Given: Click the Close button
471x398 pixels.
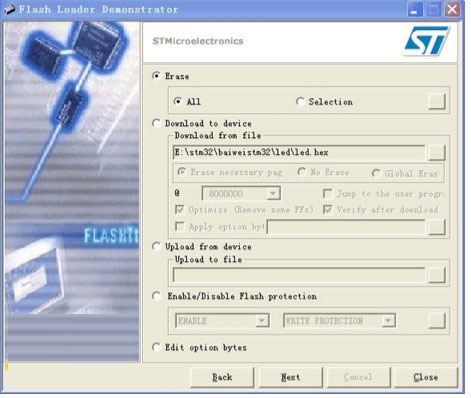Looking at the screenshot, I should pyautogui.click(x=426, y=377).
